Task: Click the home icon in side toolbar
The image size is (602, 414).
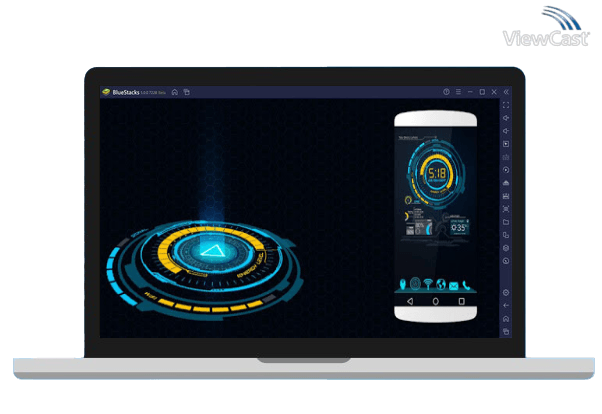Action: pyautogui.click(x=506, y=319)
